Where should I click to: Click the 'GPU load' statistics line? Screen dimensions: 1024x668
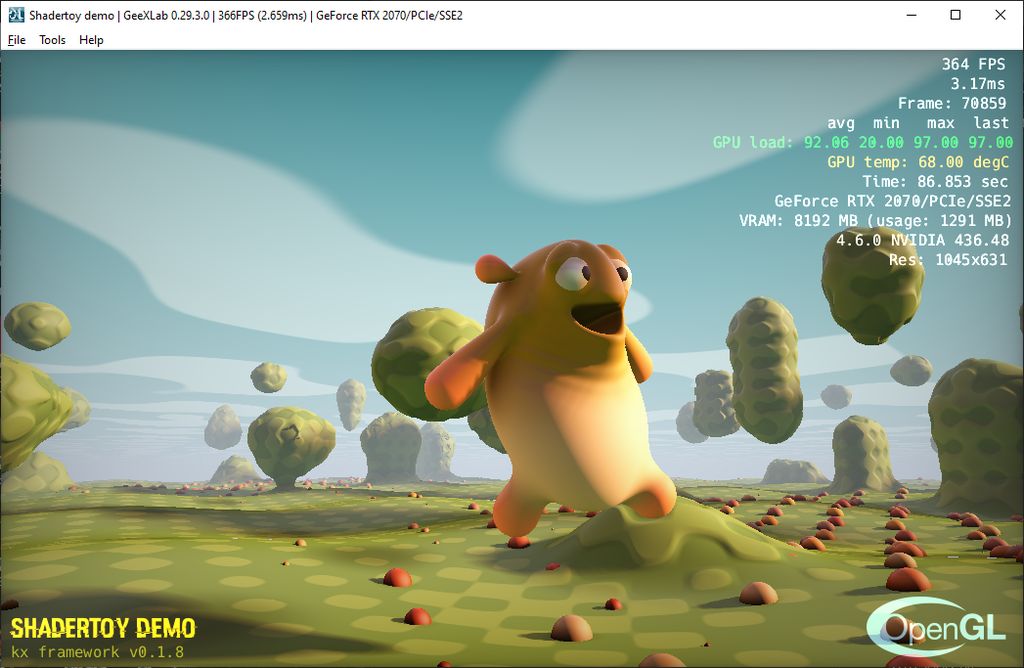[862, 142]
